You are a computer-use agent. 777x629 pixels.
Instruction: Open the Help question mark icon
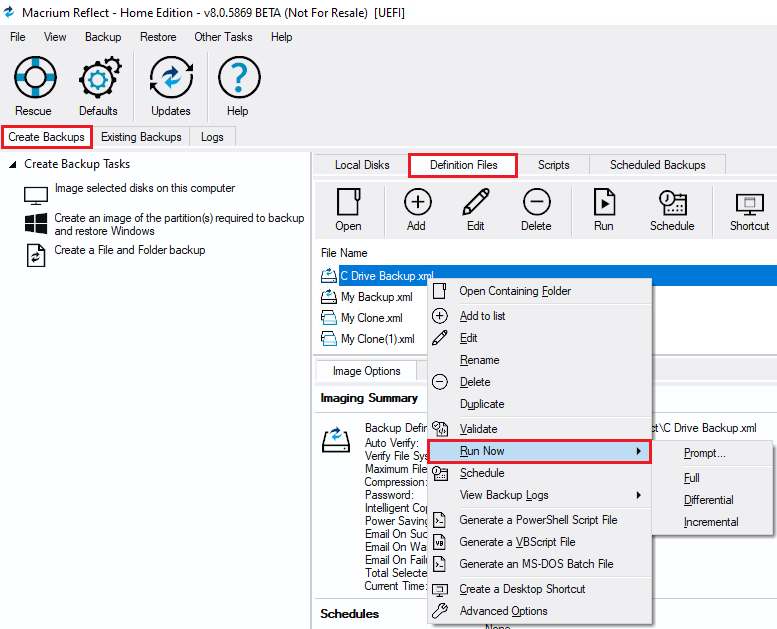click(x=239, y=77)
